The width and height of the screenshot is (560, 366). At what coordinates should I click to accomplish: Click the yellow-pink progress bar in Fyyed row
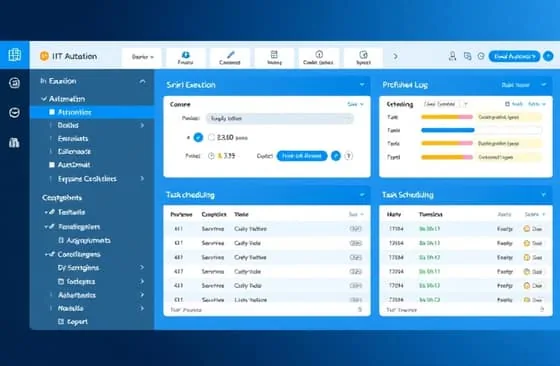(x=447, y=157)
